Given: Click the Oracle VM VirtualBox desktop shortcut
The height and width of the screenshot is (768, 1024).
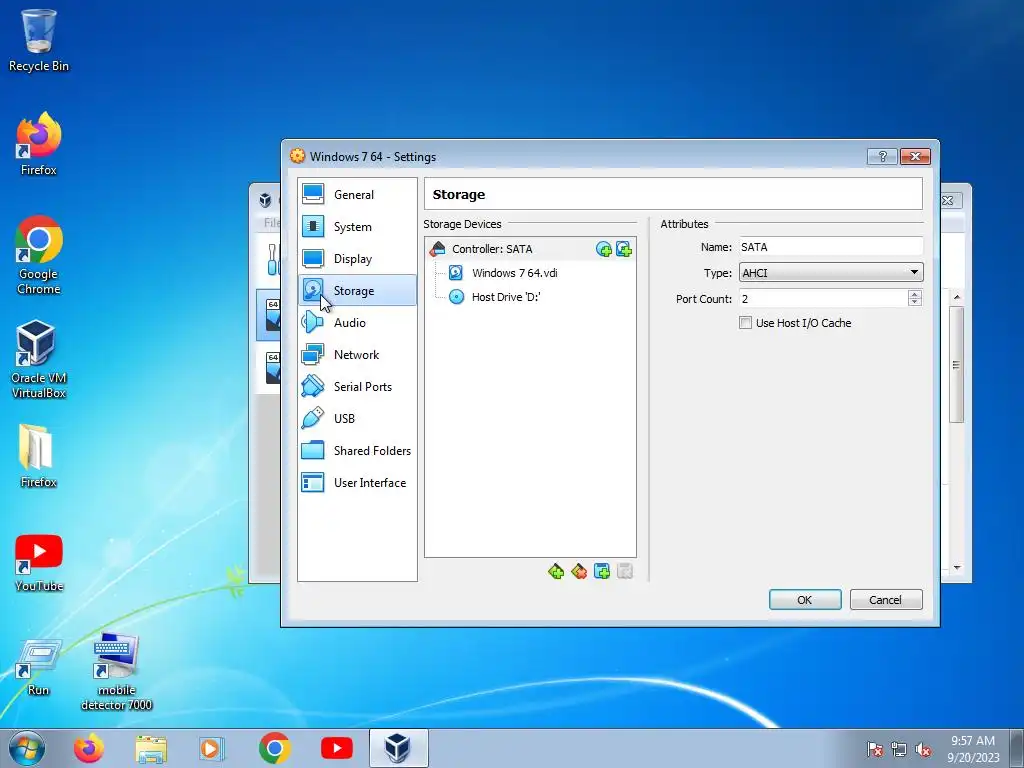Looking at the screenshot, I should coord(39,359).
